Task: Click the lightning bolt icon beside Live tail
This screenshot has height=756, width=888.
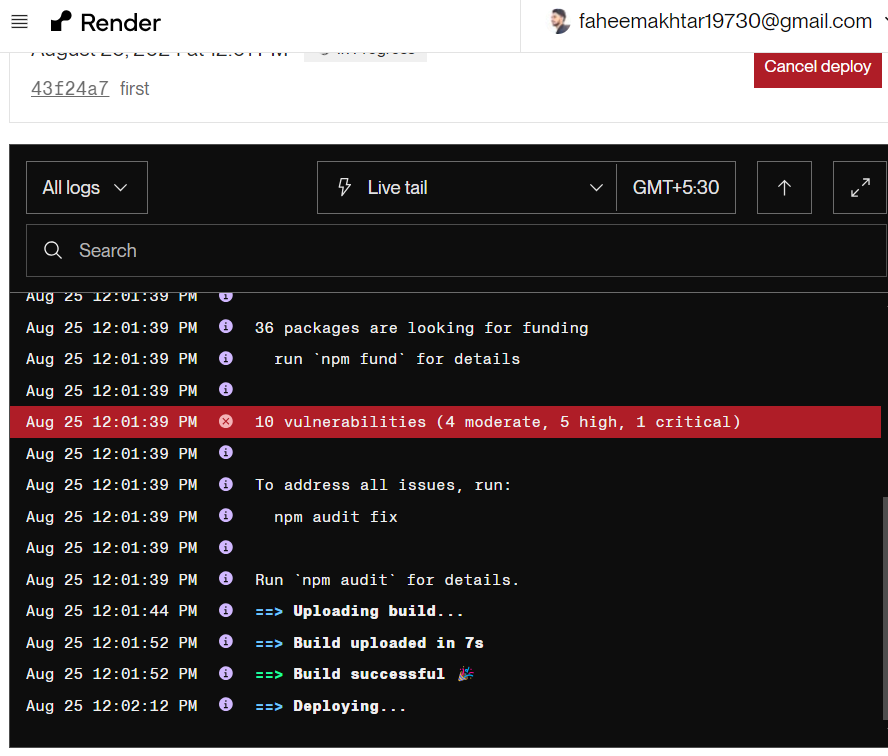Action: click(343, 187)
